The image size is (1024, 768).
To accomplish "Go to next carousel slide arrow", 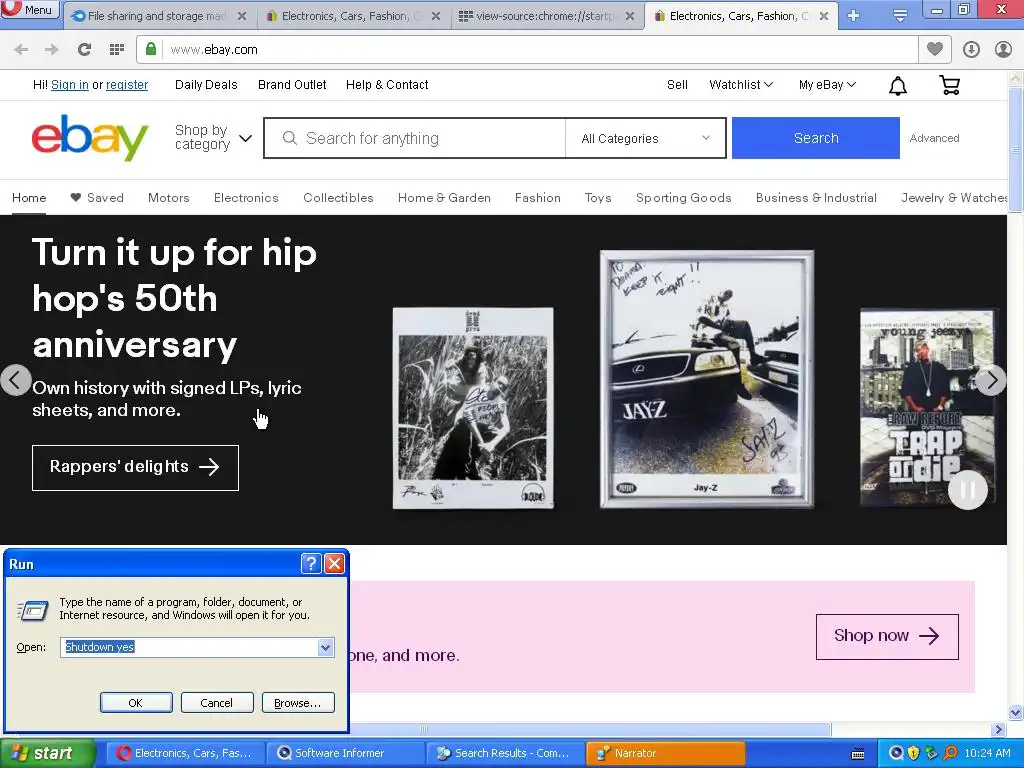I will [x=991, y=379].
